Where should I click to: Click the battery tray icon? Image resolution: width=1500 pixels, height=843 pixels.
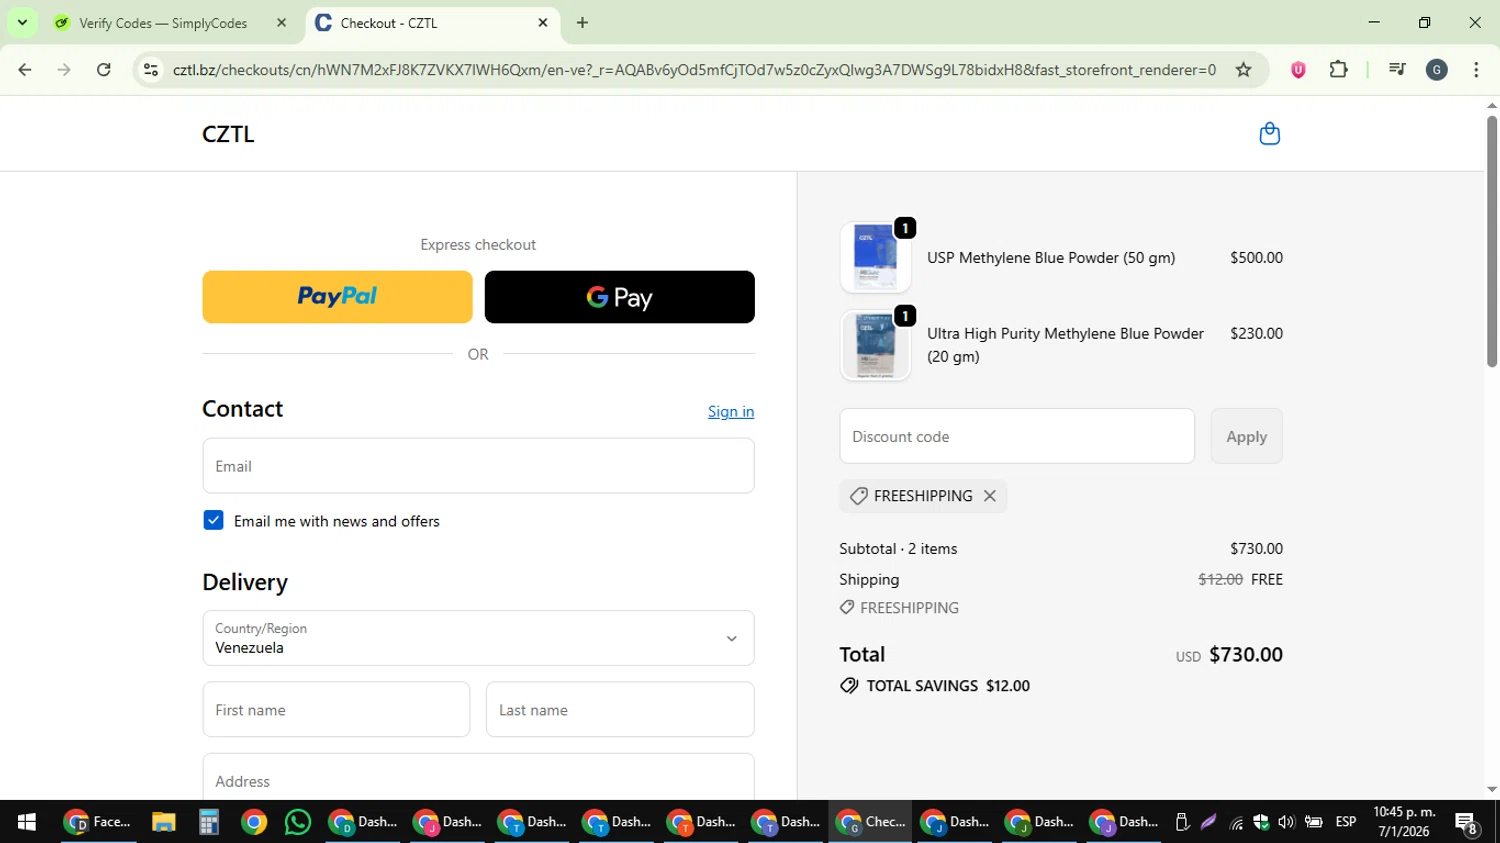click(1313, 822)
